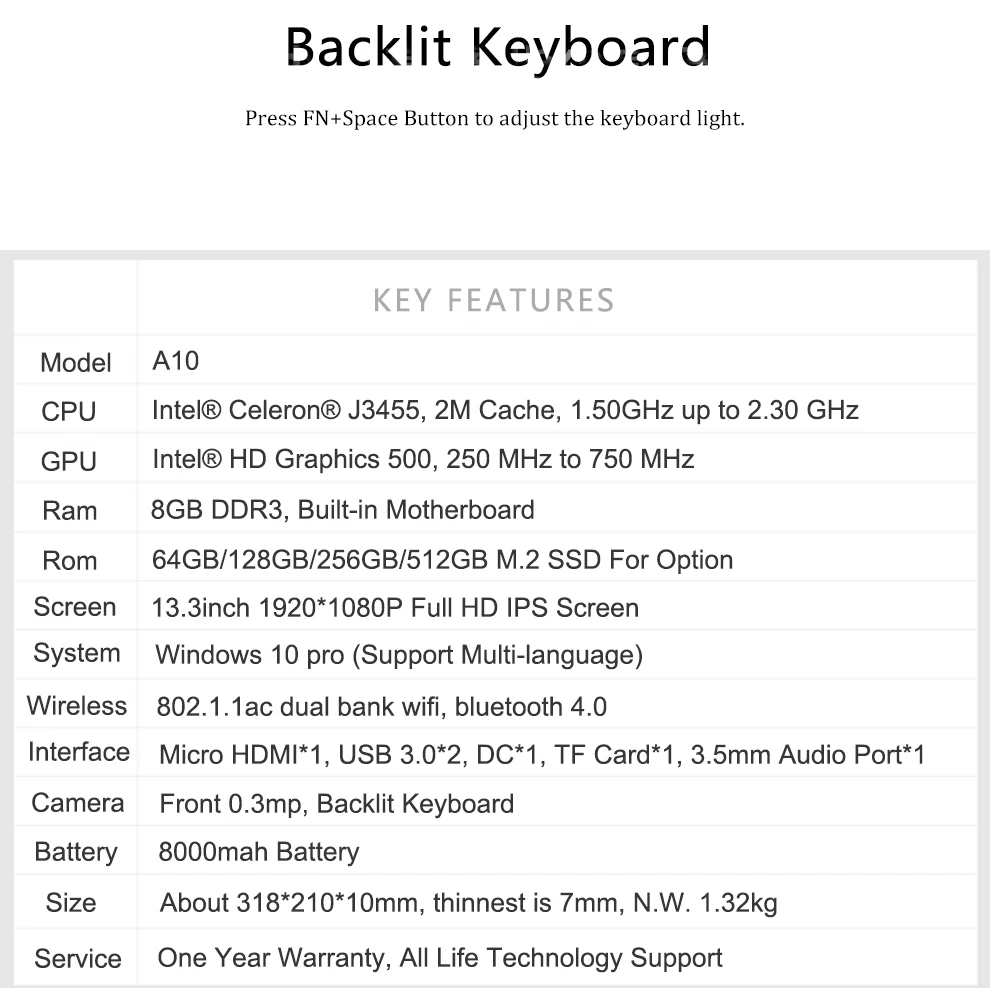Click the "Backlit Keyboard" heading
The image size is (990, 988).
tap(497, 47)
